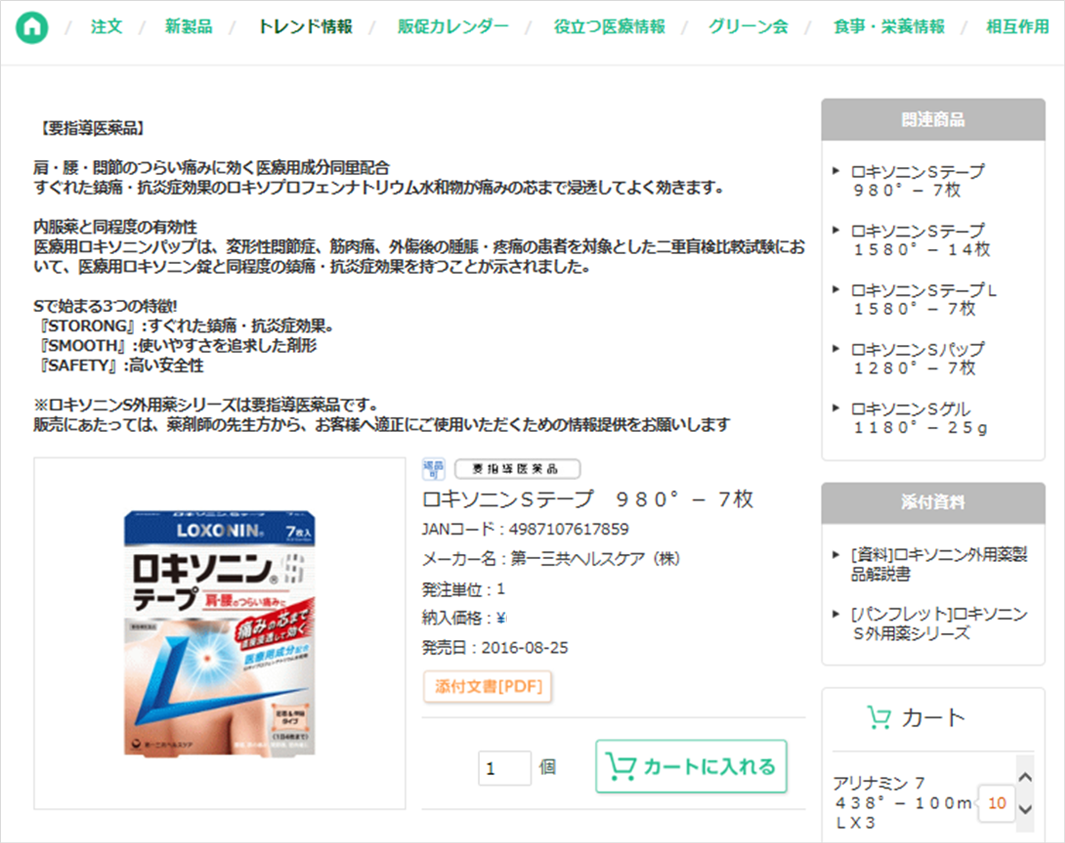Open related product ロキソニンSパップ 1280° 7枚
The height and width of the screenshot is (843, 1065).
[x=918, y=359]
